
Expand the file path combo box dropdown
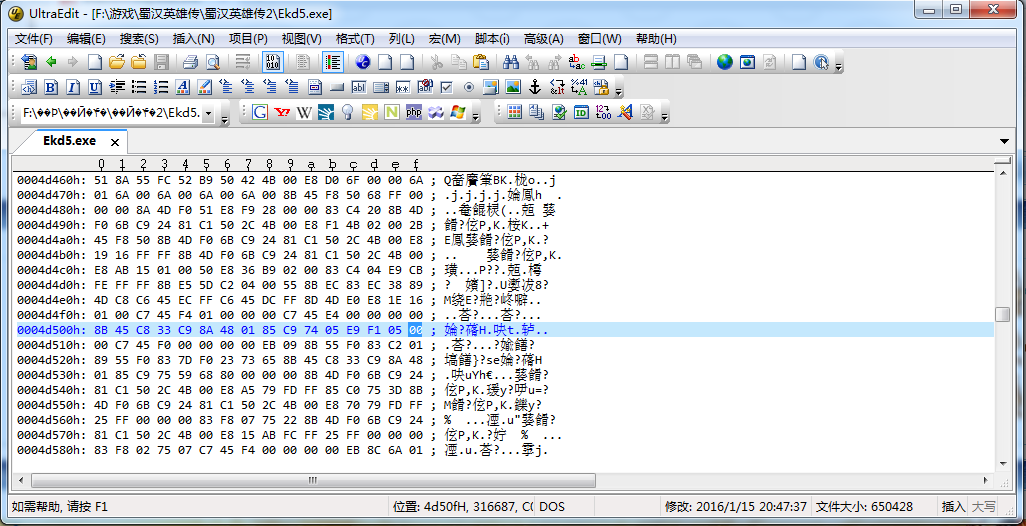[x=209, y=113]
